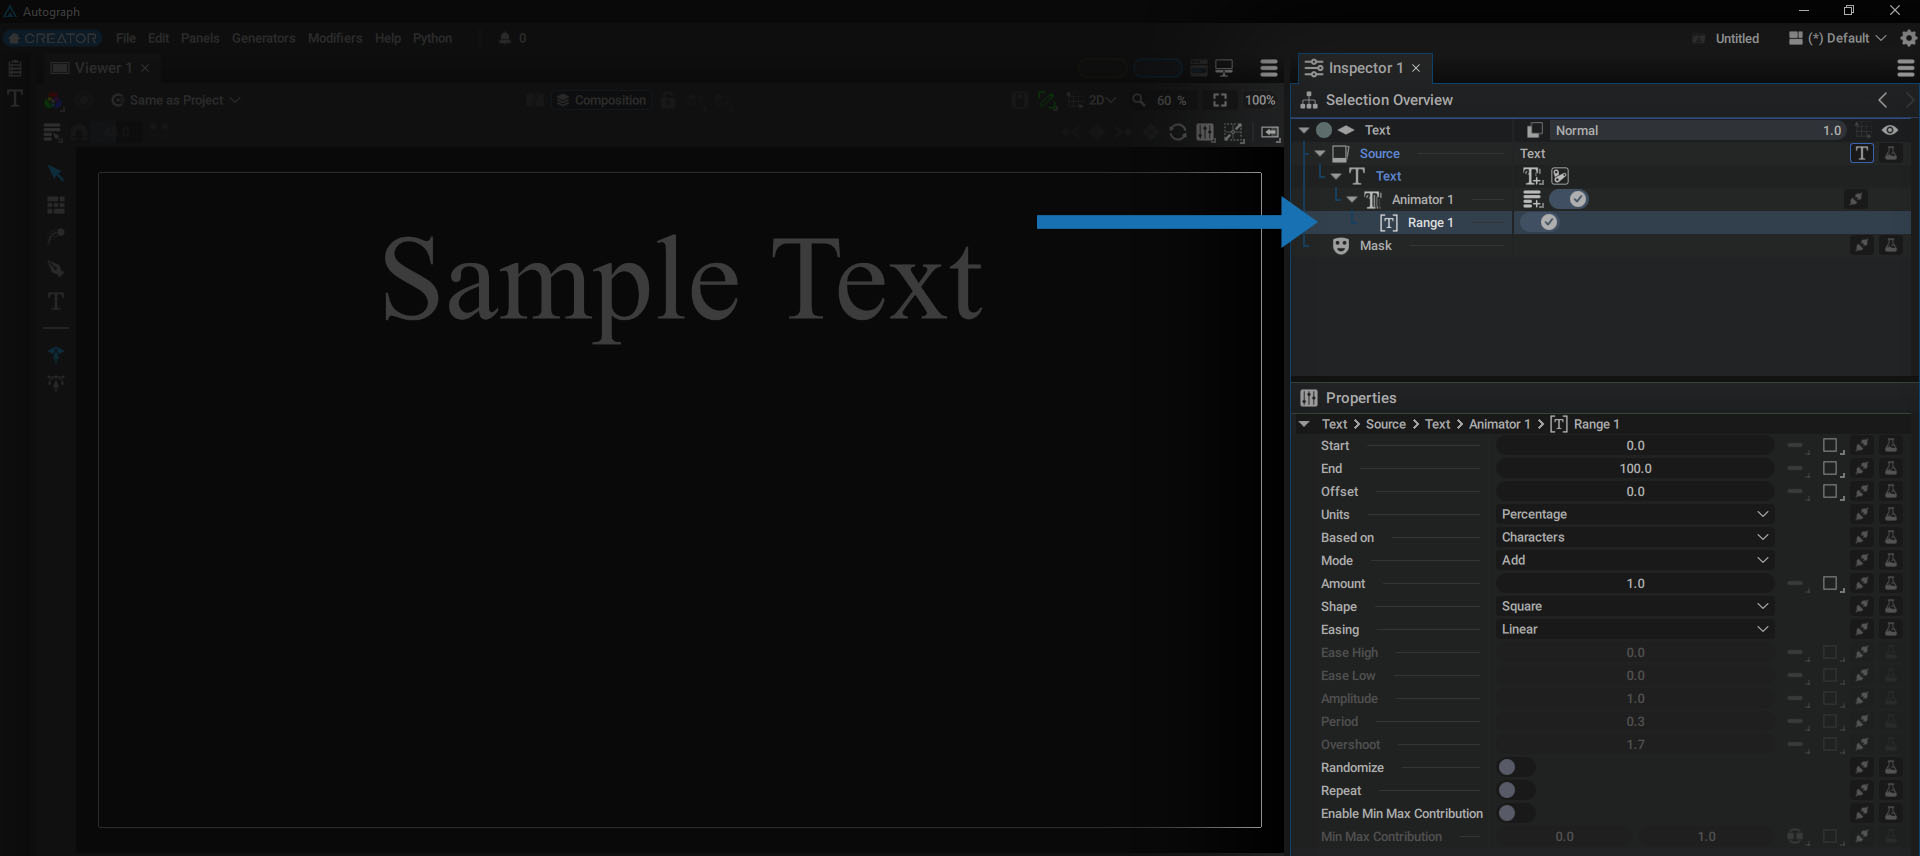Open the Default layout dropdown
The height and width of the screenshot is (856, 1920).
[1838, 38]
